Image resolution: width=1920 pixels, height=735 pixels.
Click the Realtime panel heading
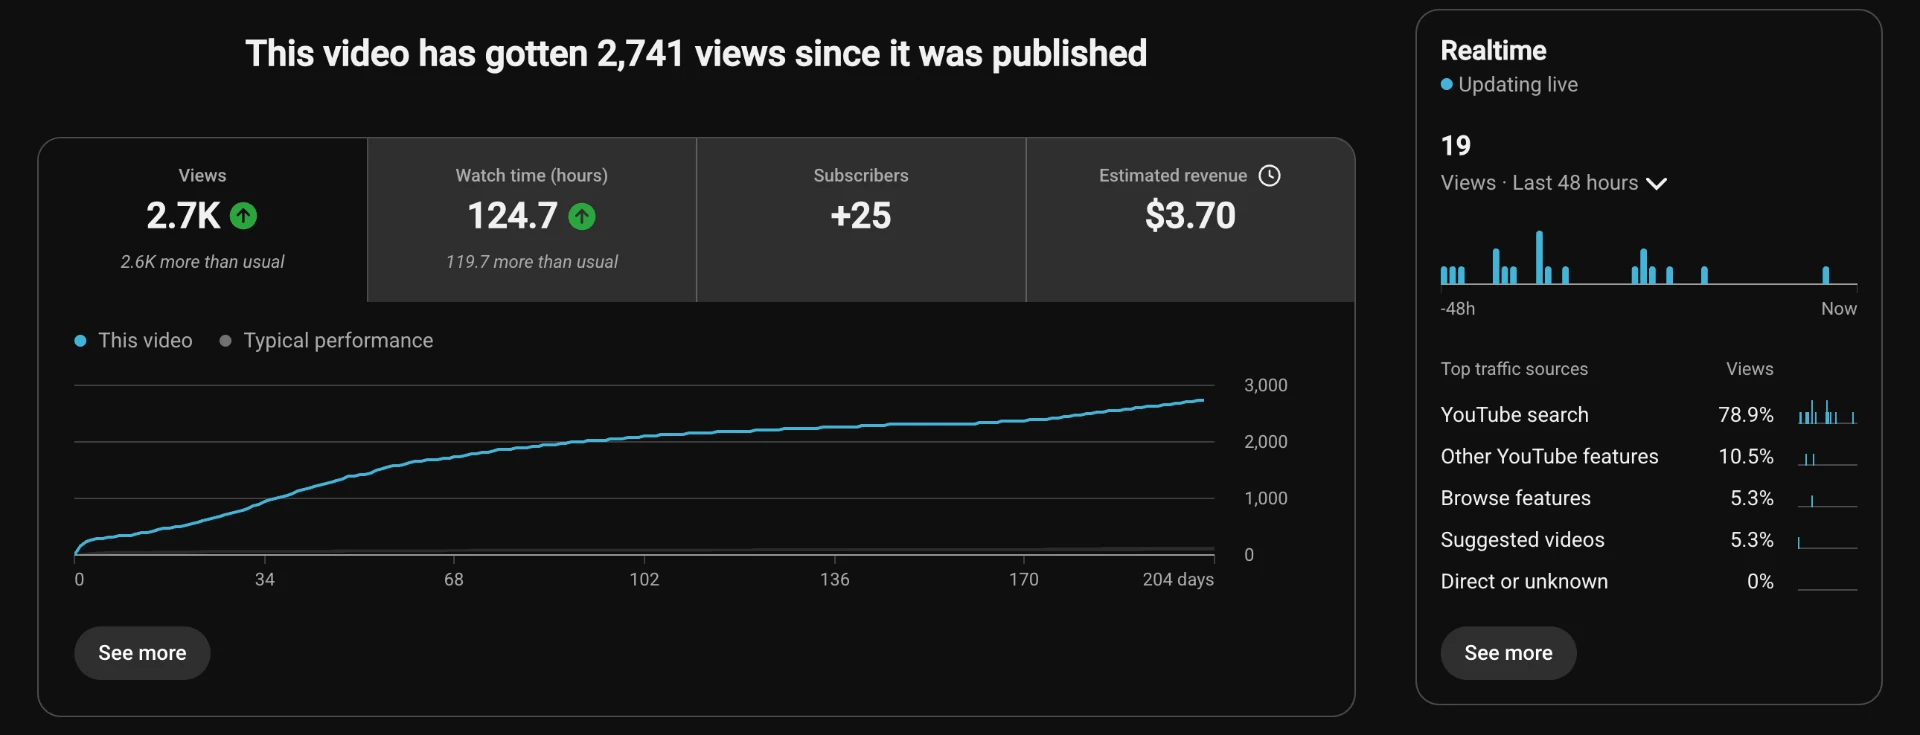1493,51
